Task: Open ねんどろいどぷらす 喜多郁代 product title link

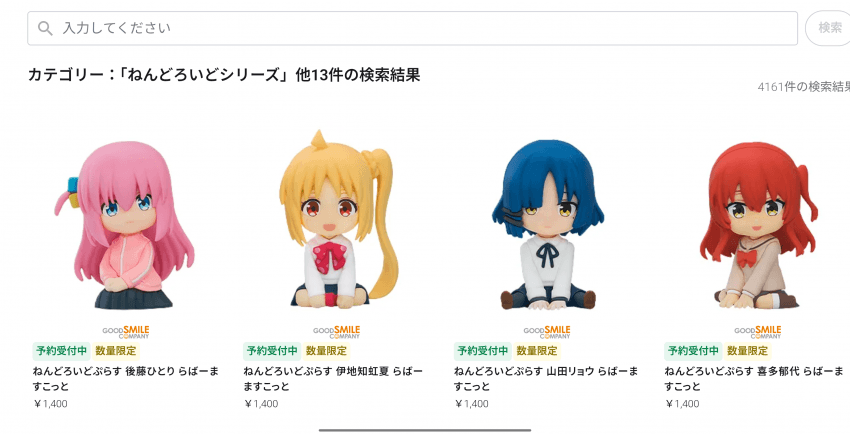Action: coord(754,379)
